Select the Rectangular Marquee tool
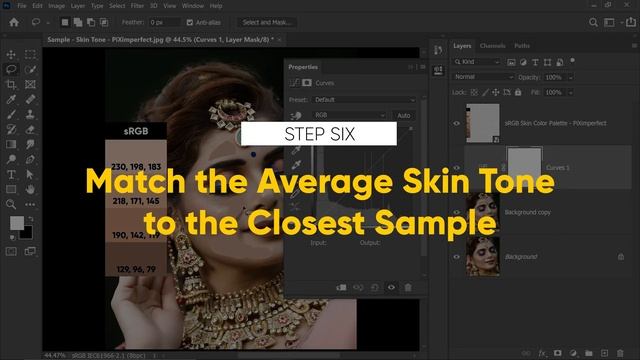 (30, 54)
